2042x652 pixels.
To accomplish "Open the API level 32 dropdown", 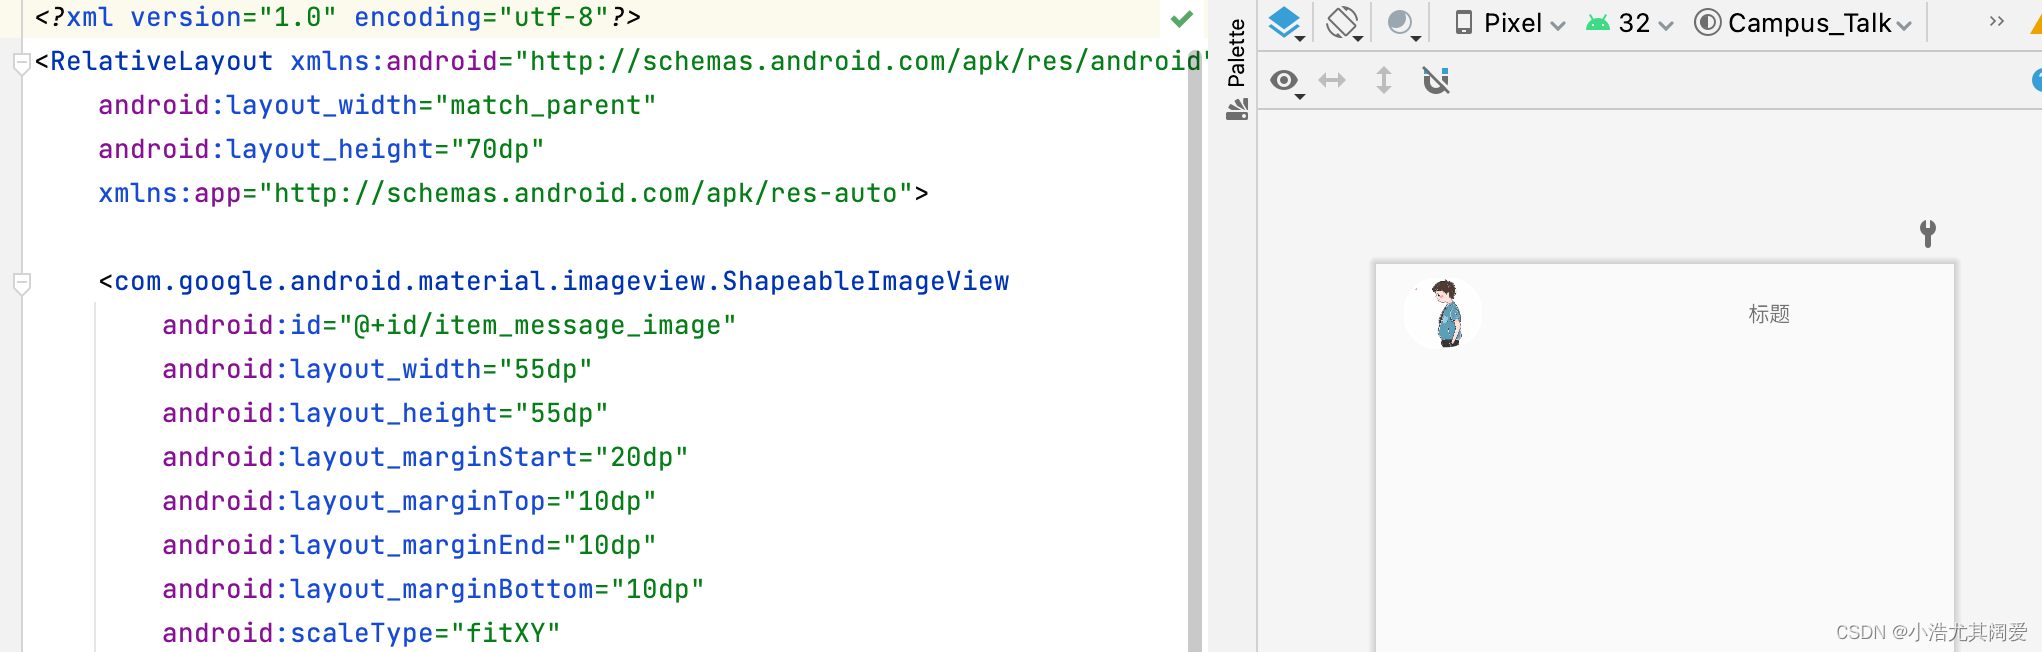I will point(1630,23).
